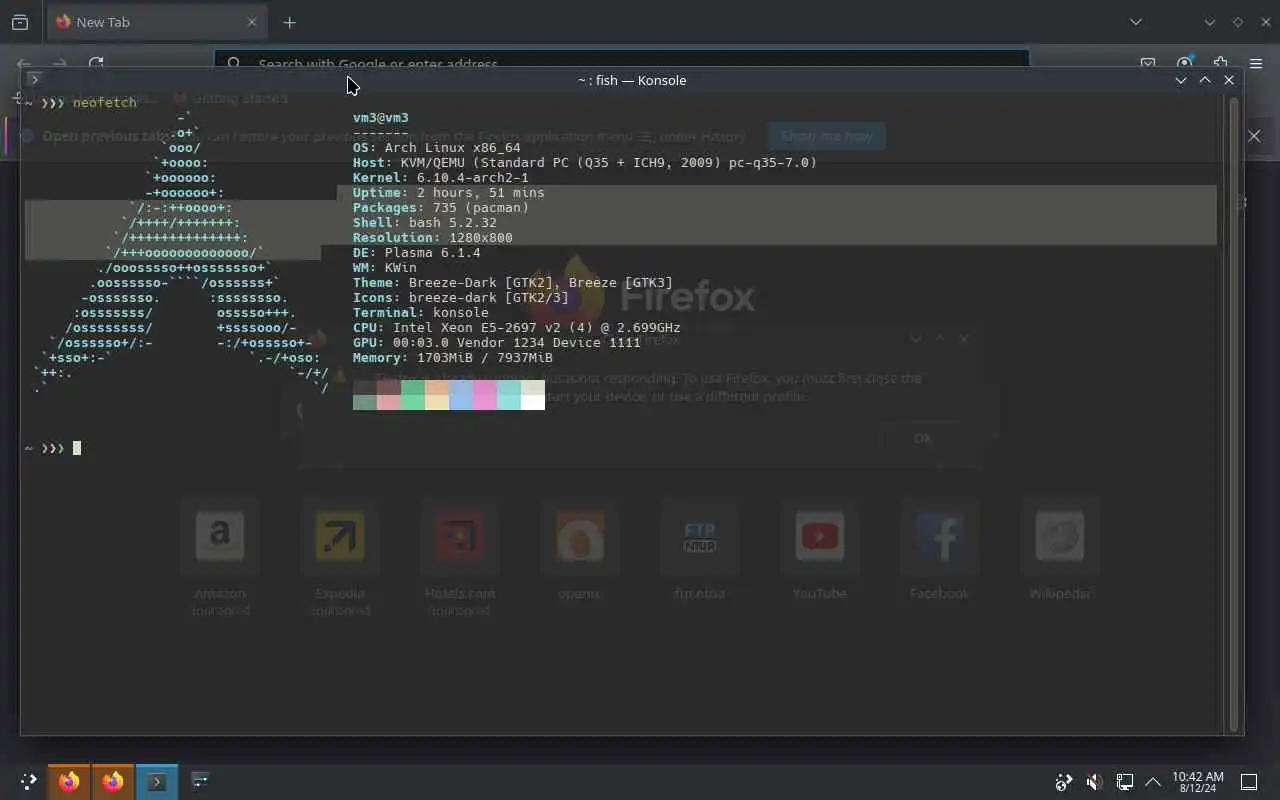Expand hidden system tray icons arrow
Viewport: 1280px width, 800px height.
pos(1152,782)
